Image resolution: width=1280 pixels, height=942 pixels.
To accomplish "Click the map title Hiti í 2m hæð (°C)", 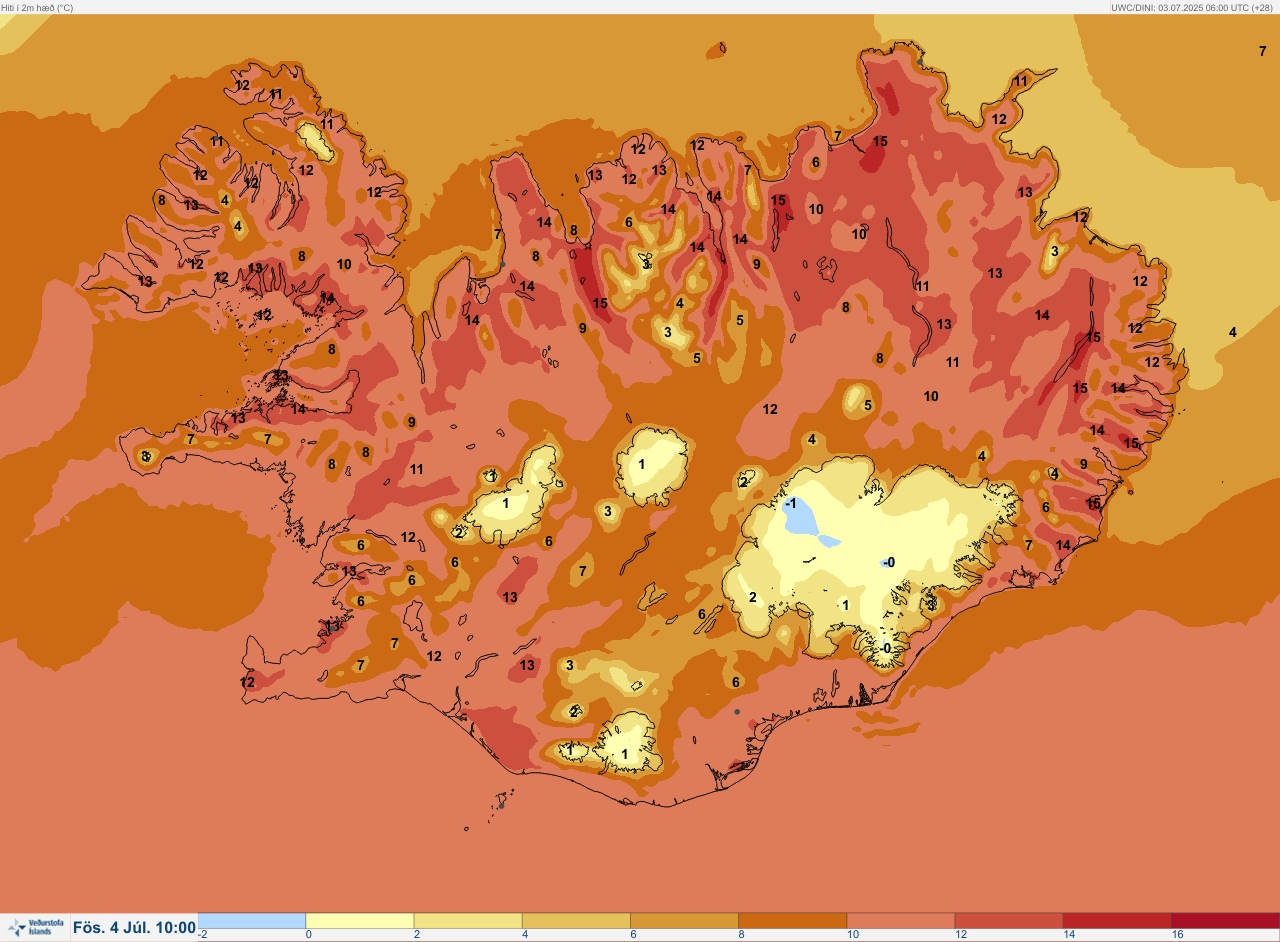I will (37, 7).
